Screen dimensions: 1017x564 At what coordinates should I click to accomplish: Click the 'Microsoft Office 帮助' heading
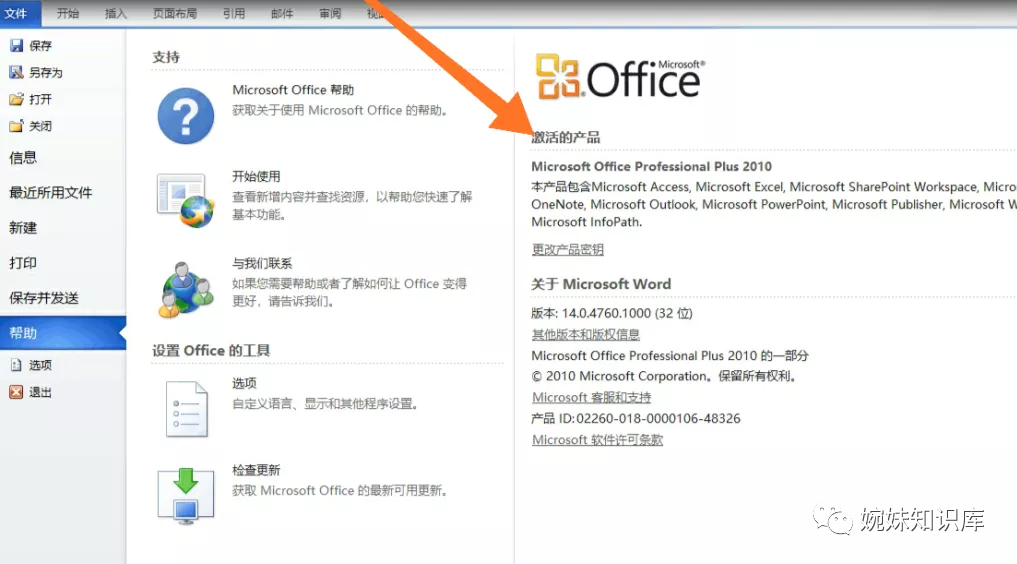[293, 89]
